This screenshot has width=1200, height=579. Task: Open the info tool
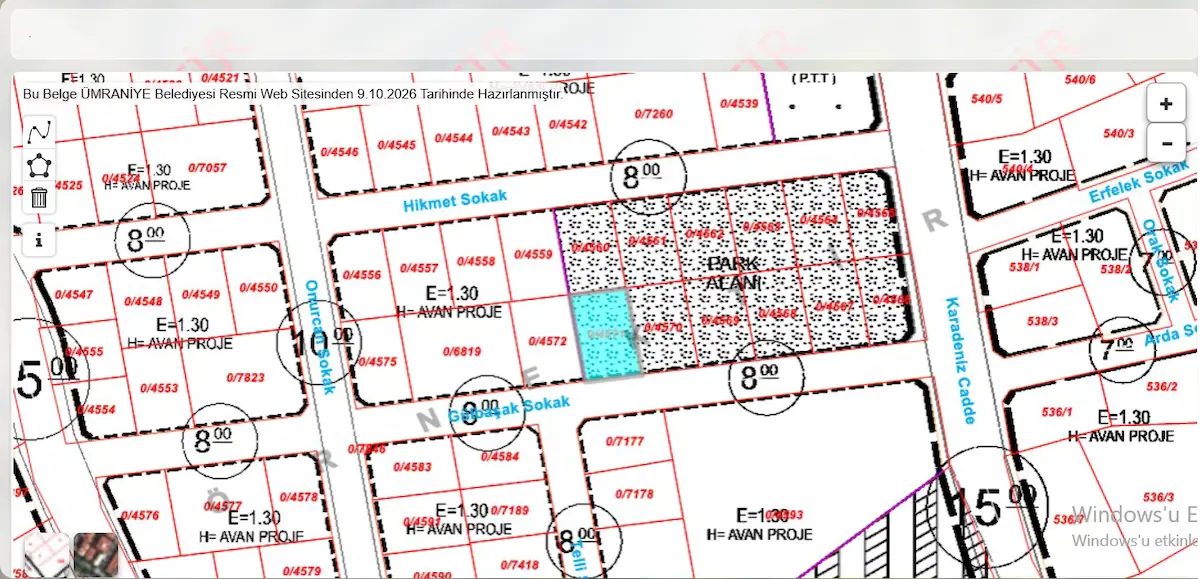(39, 240)
